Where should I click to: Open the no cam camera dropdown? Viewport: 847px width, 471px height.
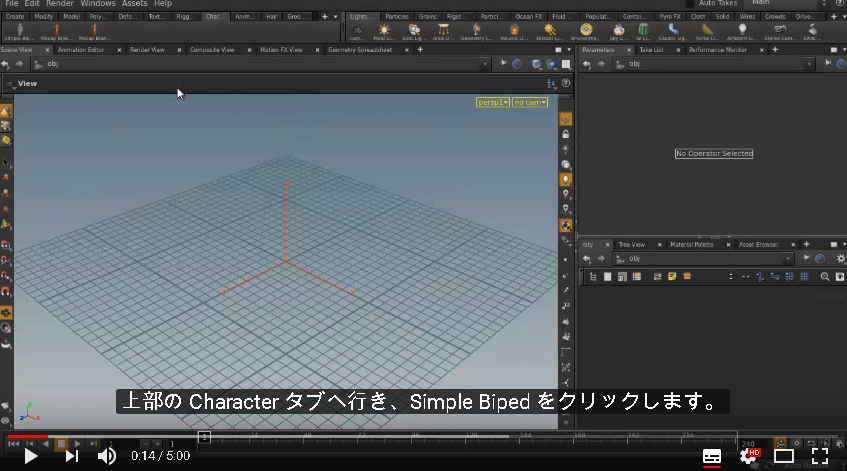(530, 102)
